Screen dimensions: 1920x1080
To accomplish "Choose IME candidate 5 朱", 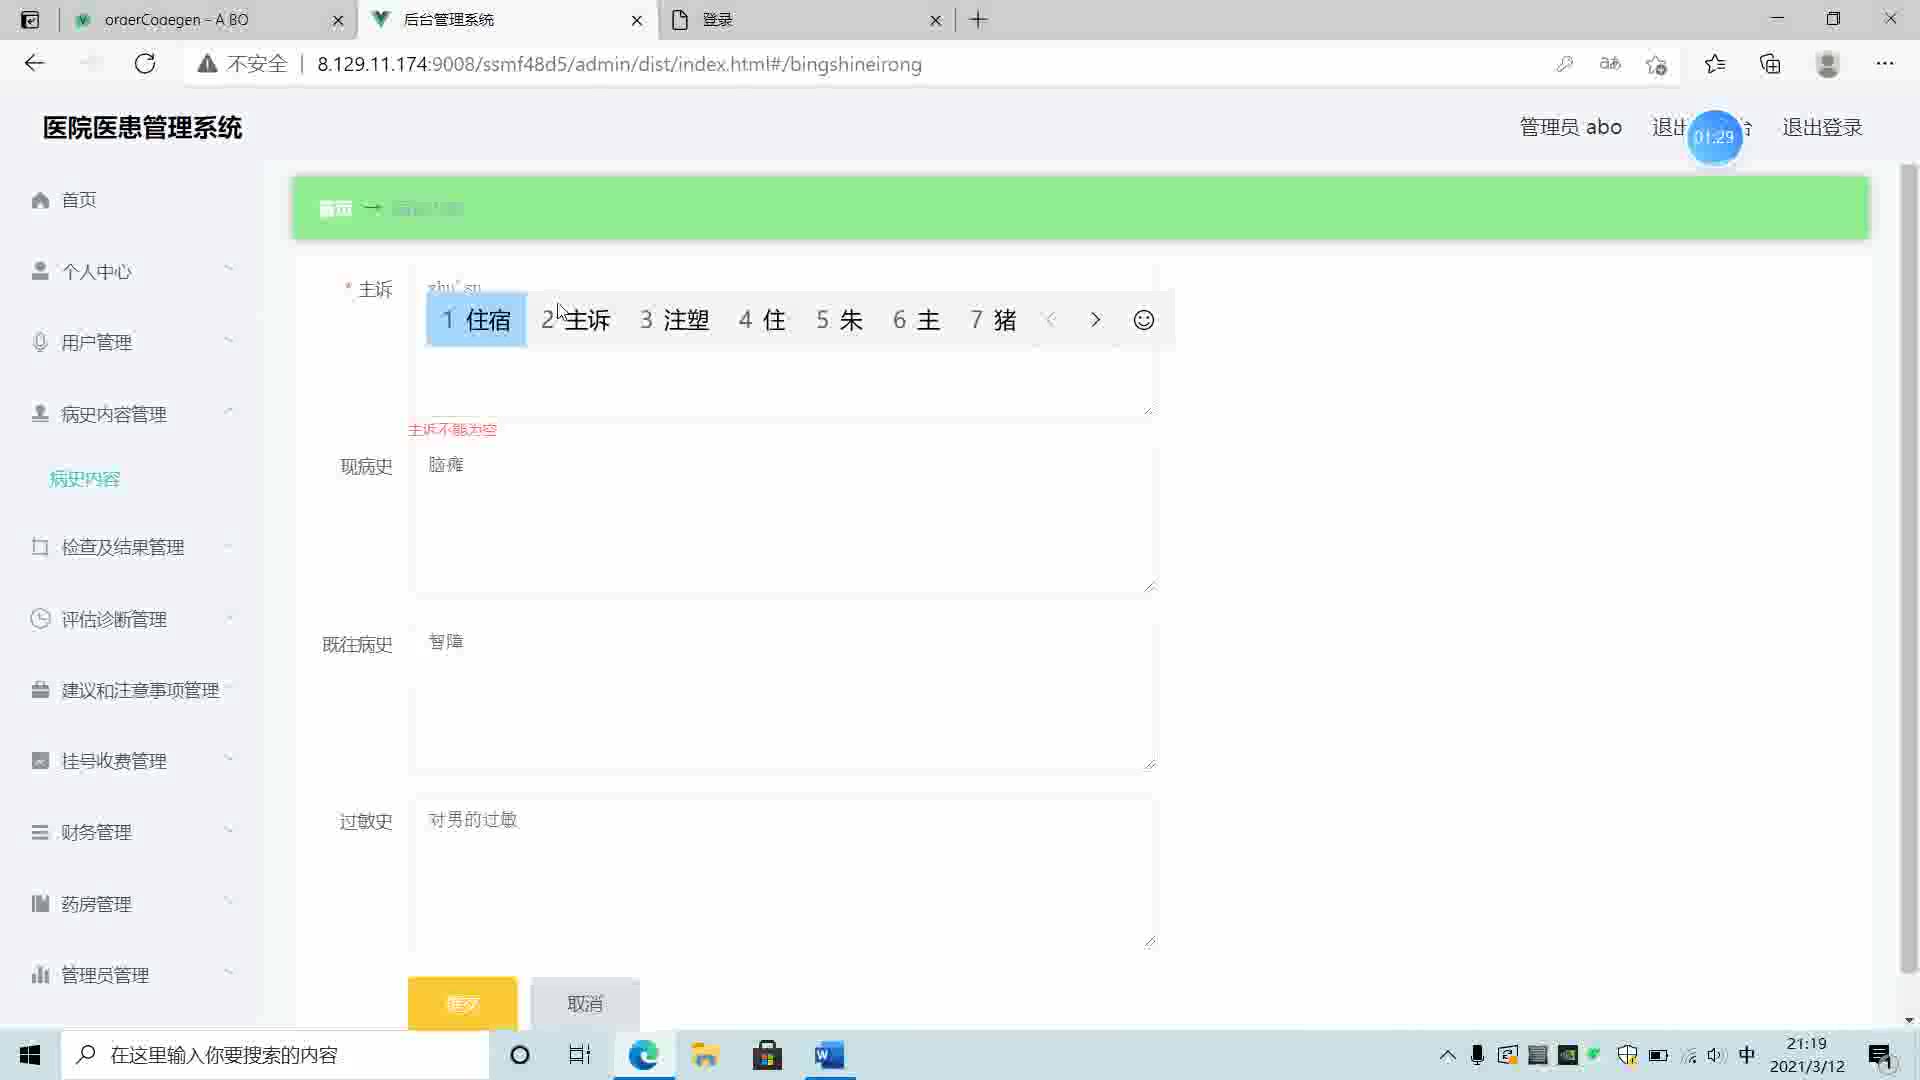I will pyautogui.click(x=839, y=320).
